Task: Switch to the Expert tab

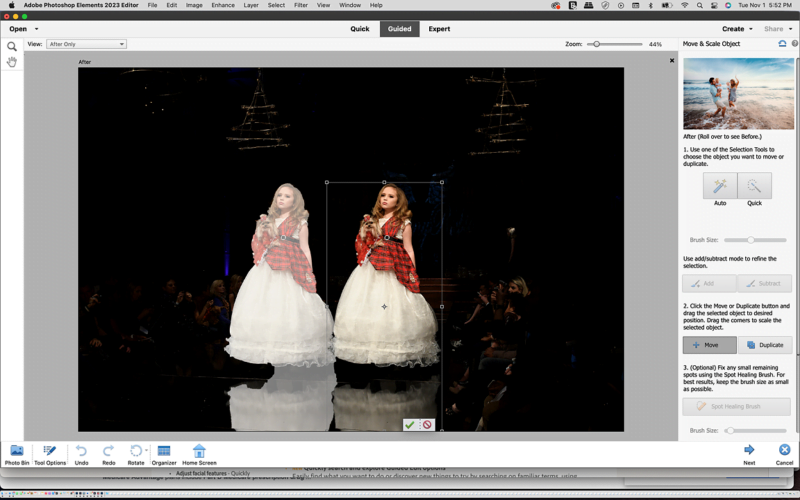Action: (439, 29)
